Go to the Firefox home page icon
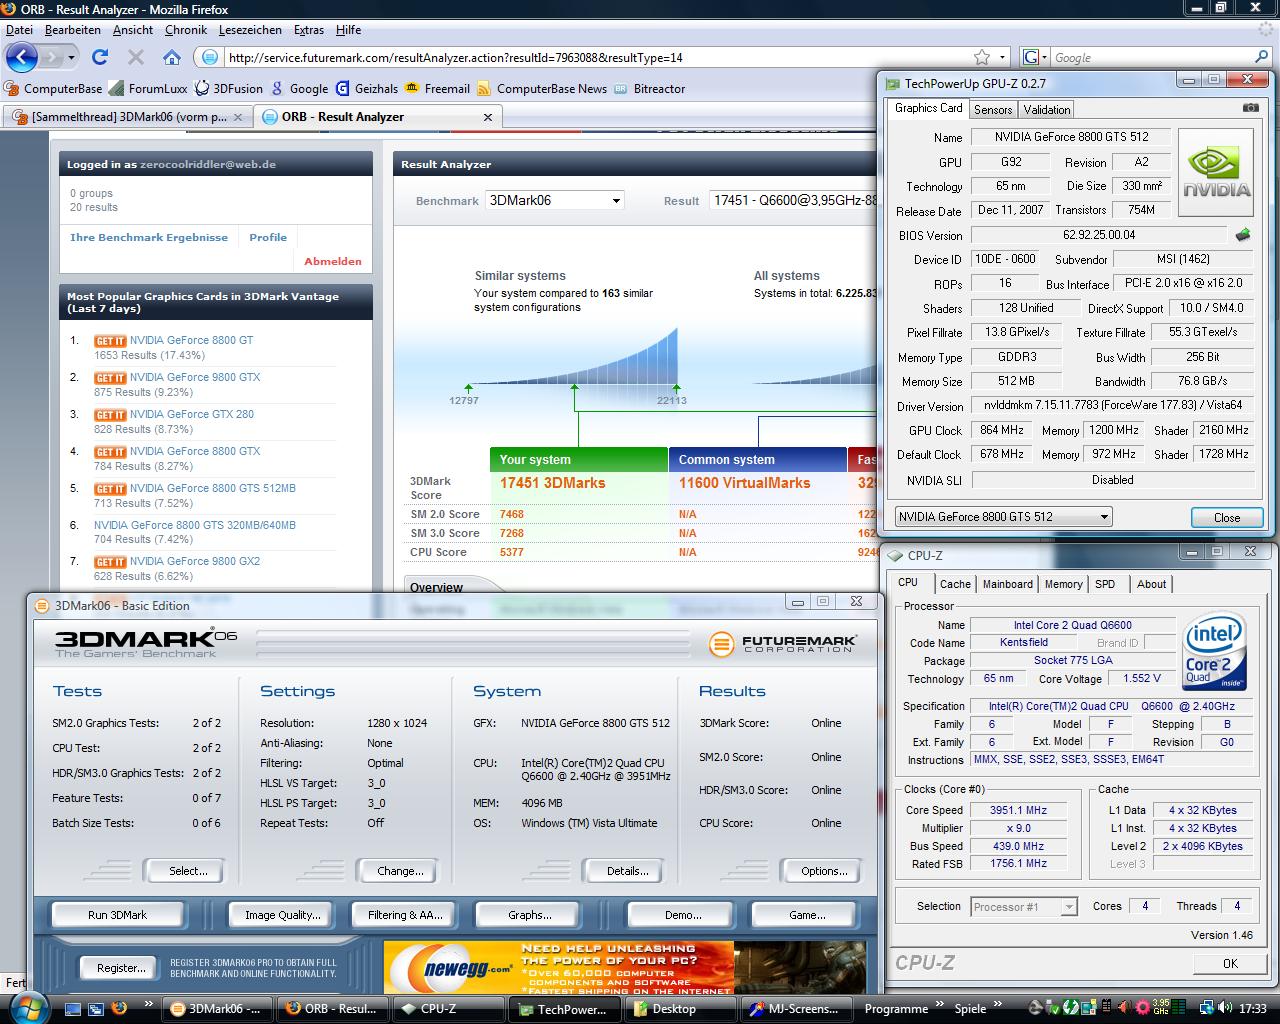The height and width of the screenshot is (1024, 1280). (172, 57)
